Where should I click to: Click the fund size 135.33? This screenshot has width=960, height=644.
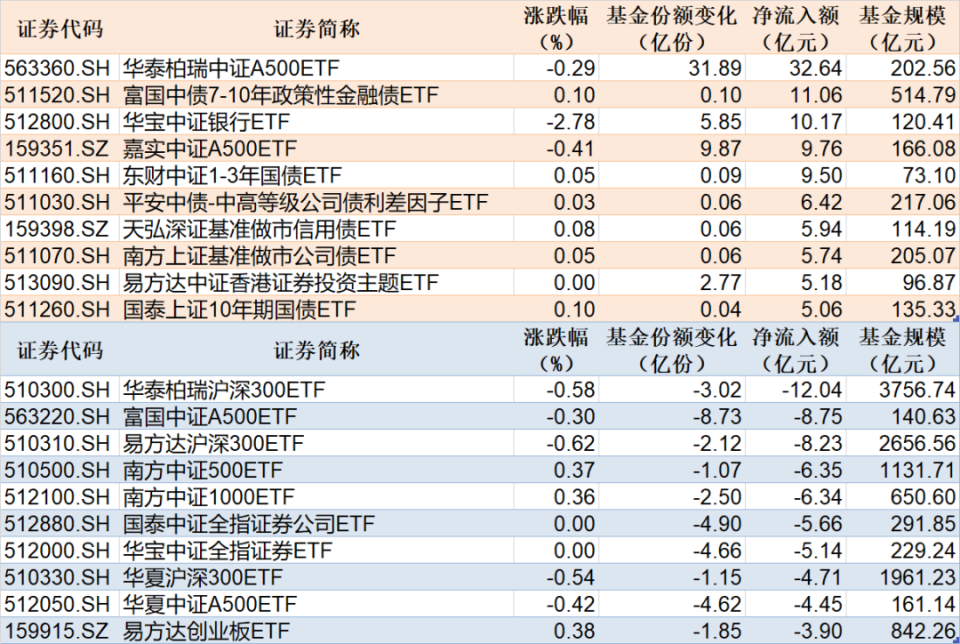(x=923, y=310)
